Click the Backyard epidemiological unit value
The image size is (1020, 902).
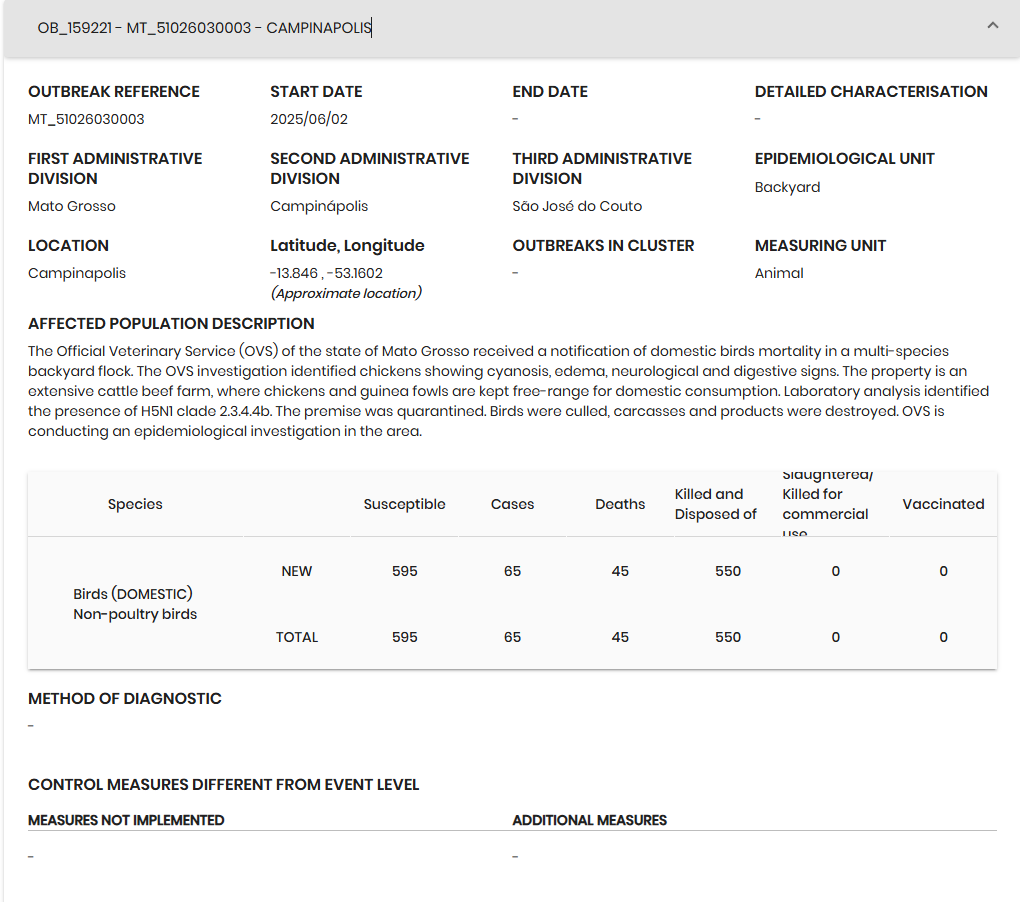(787, 187)
